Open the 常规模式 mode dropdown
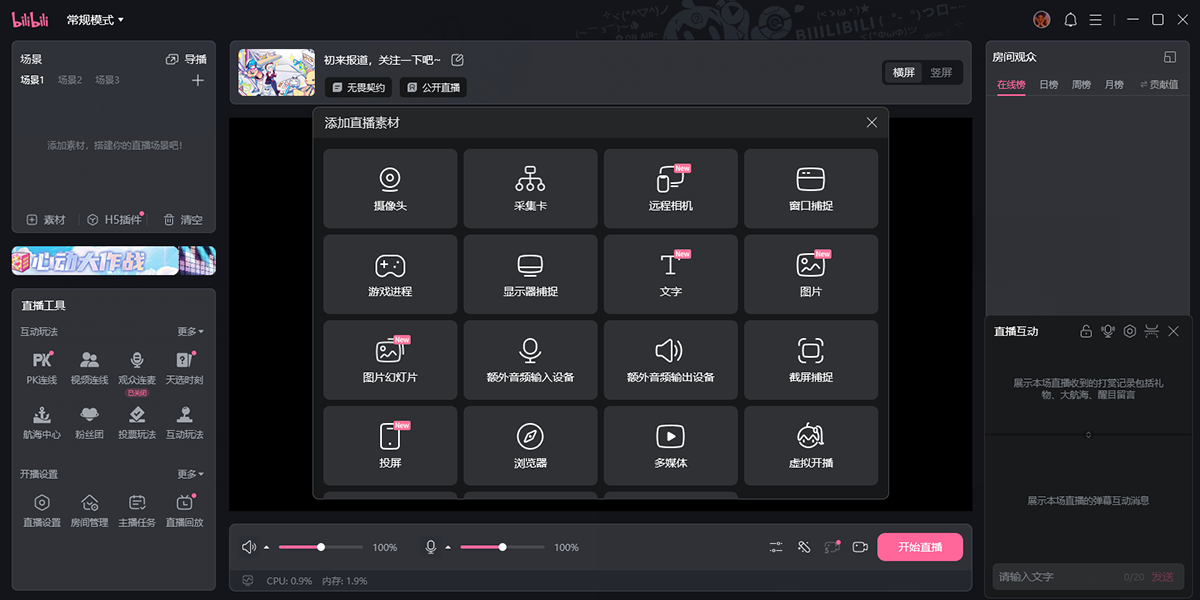The height and width of the screenshot is (600, 1200). tap(96, 20)
